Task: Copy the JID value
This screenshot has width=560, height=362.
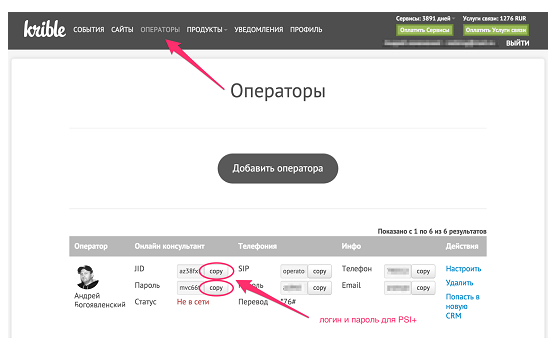Action: (x=216, y=271)
